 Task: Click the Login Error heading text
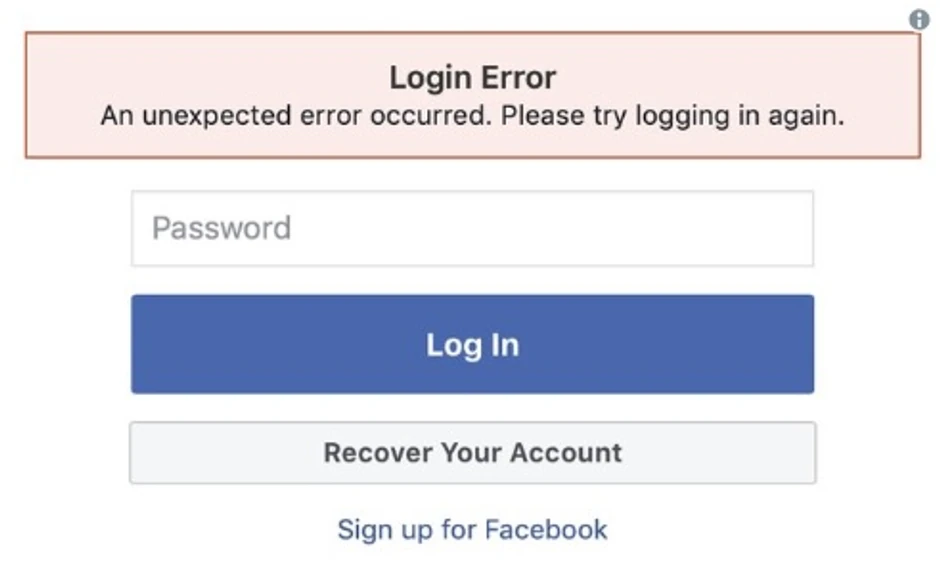tap(472, 78)
